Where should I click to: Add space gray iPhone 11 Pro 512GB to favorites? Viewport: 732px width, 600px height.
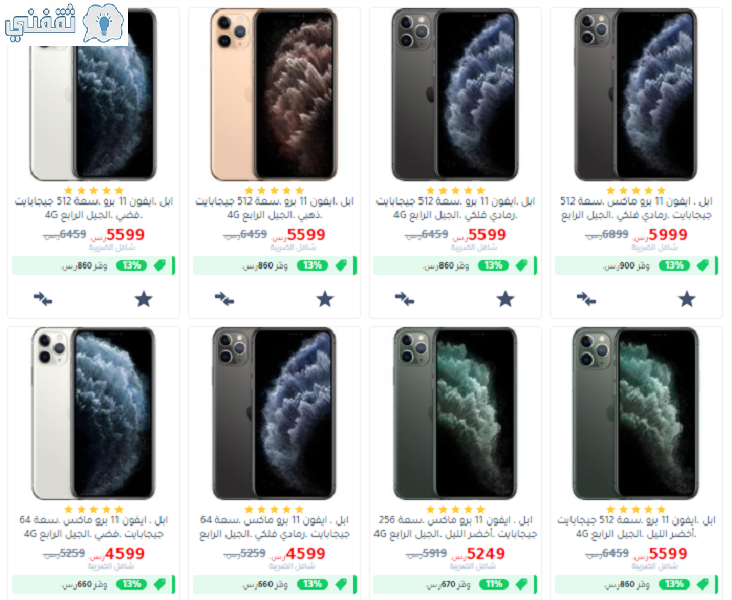[505, 299]
